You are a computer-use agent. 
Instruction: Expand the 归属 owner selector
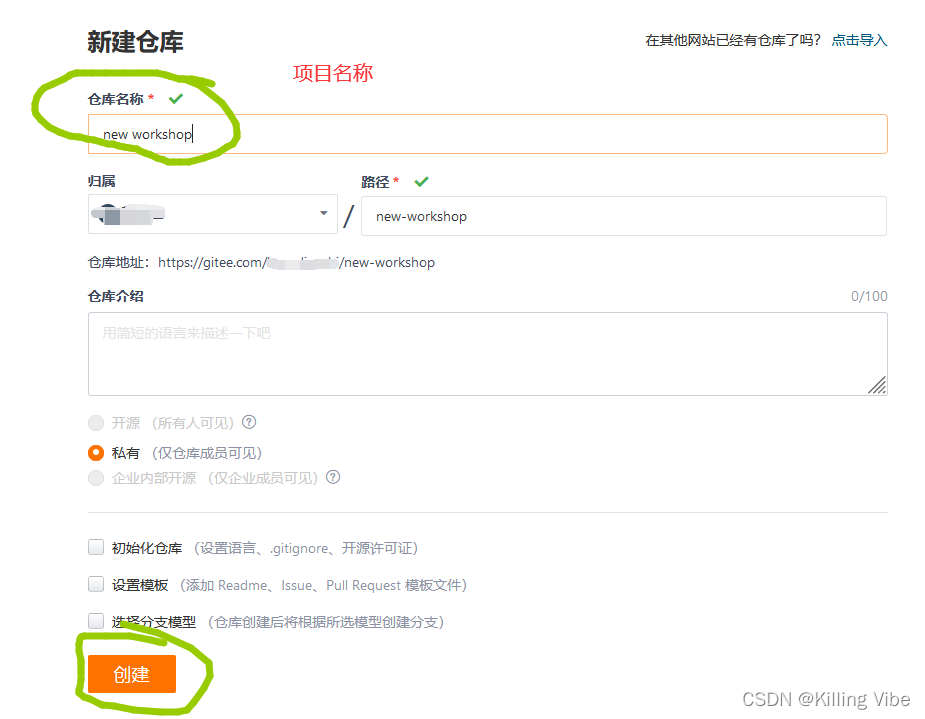point(212,214)
